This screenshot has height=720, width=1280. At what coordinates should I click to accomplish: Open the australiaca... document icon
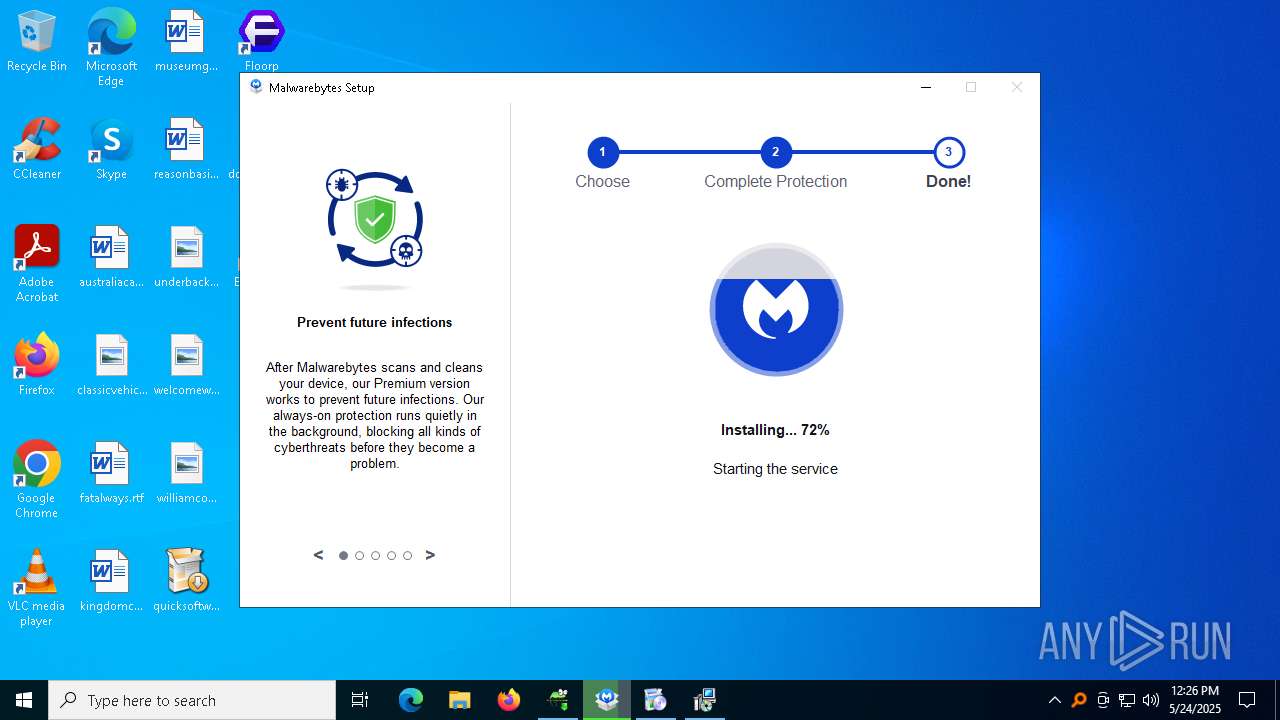tap(111, 257)
